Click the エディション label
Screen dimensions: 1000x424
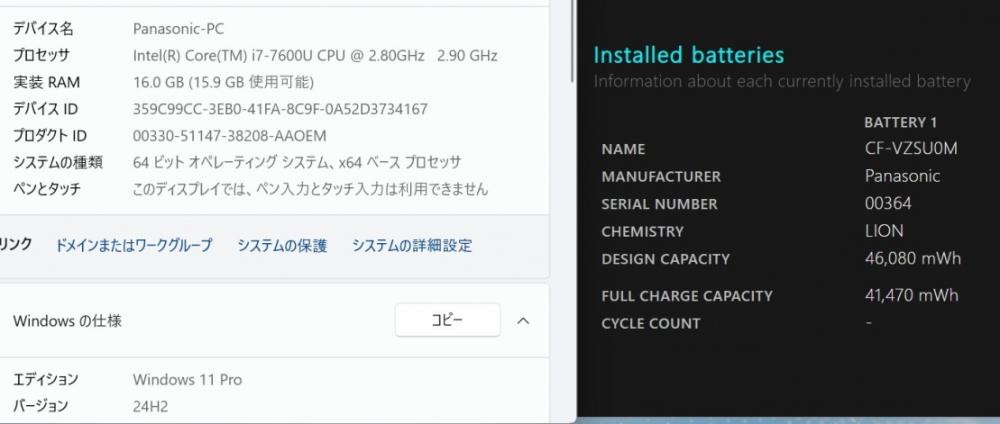46,379
